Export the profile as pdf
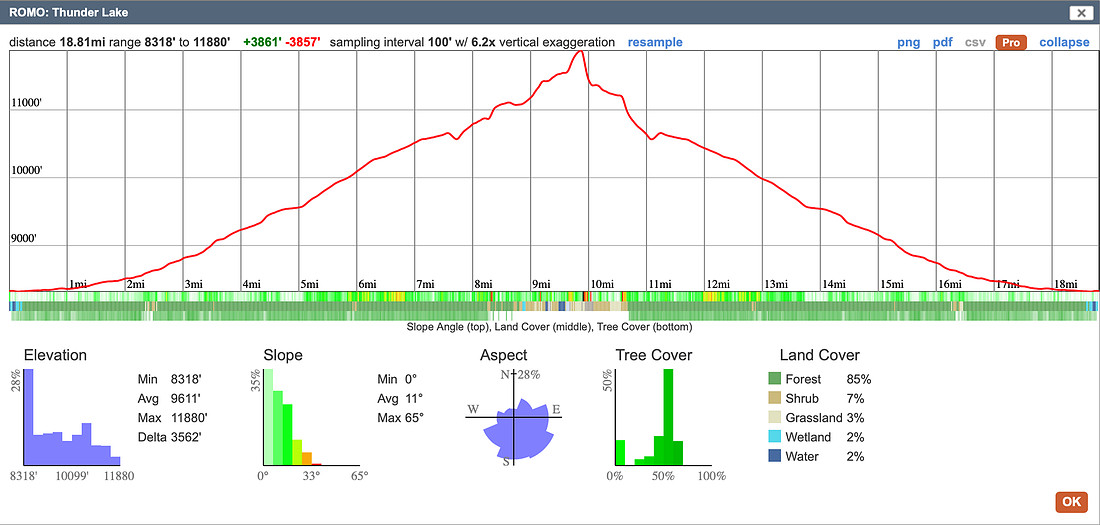The width and height of the screenshot is (1100, 525). coord(943,42)
